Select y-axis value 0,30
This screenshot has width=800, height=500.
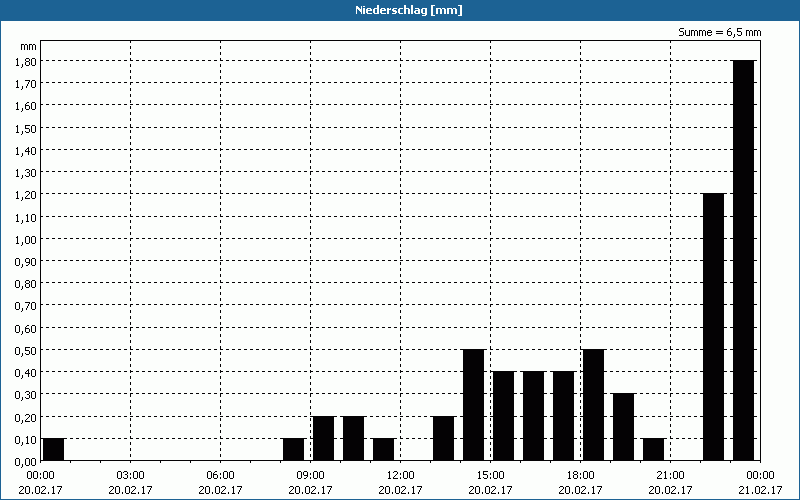pos(26,395)
